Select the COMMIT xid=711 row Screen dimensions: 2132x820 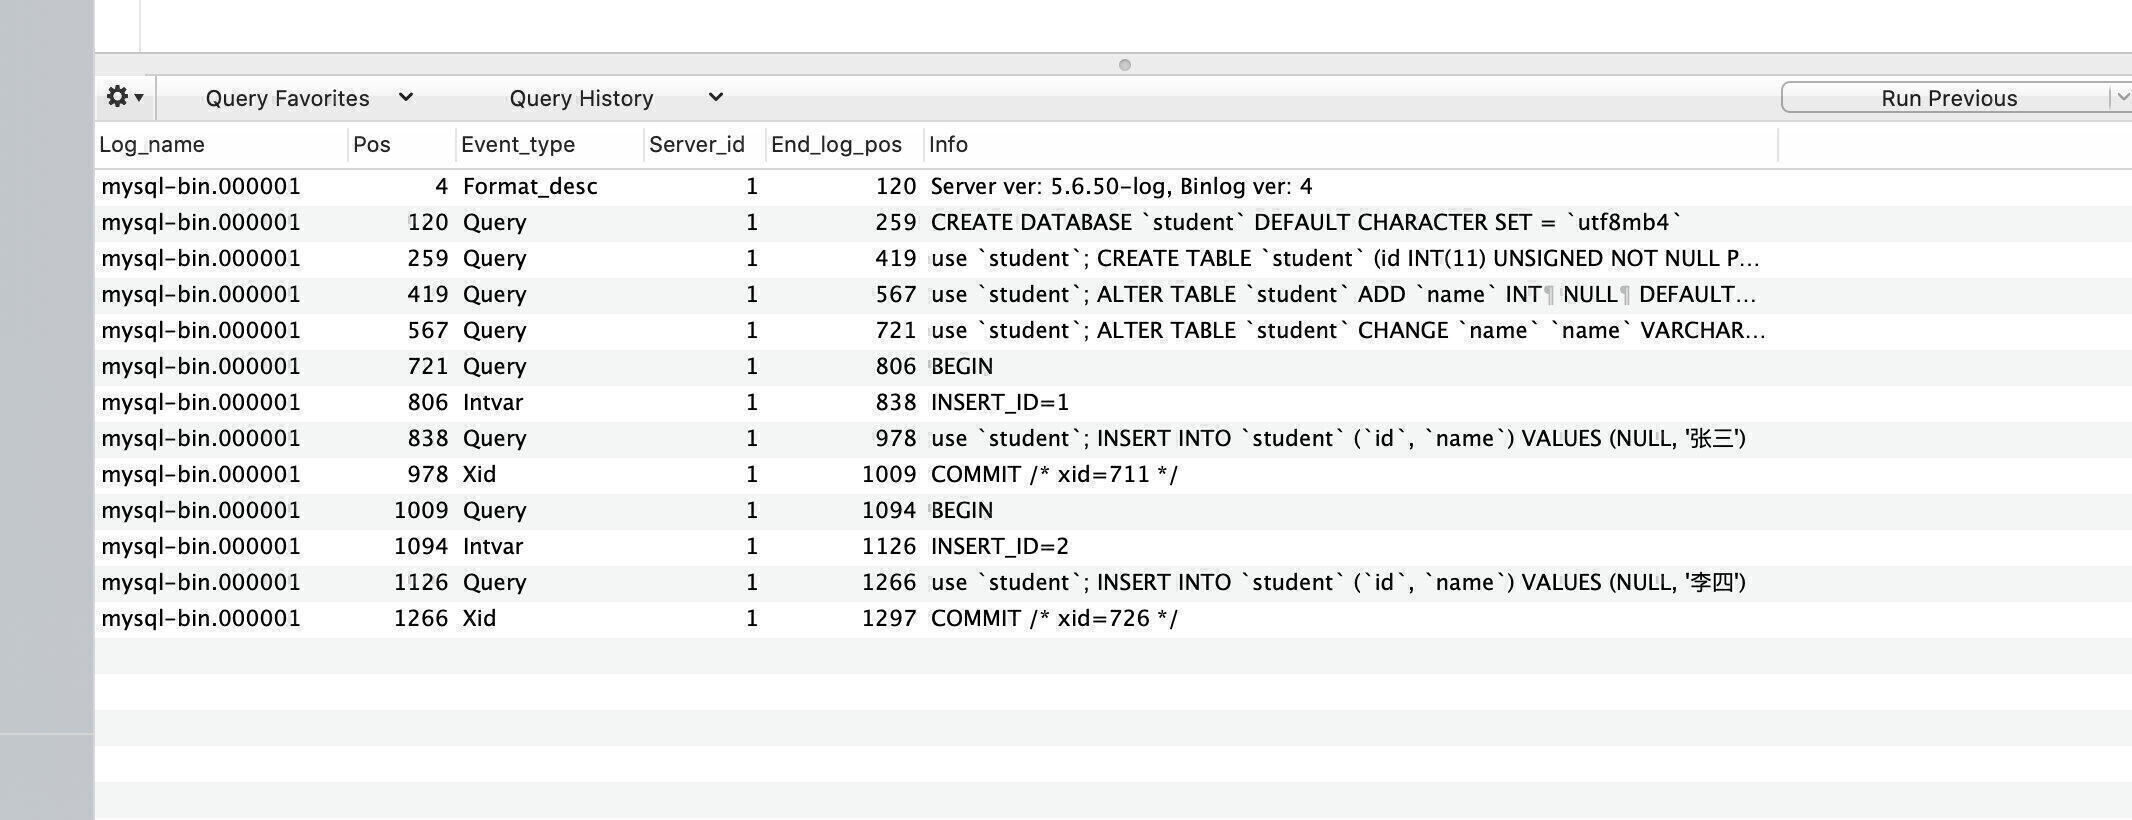1113,475
